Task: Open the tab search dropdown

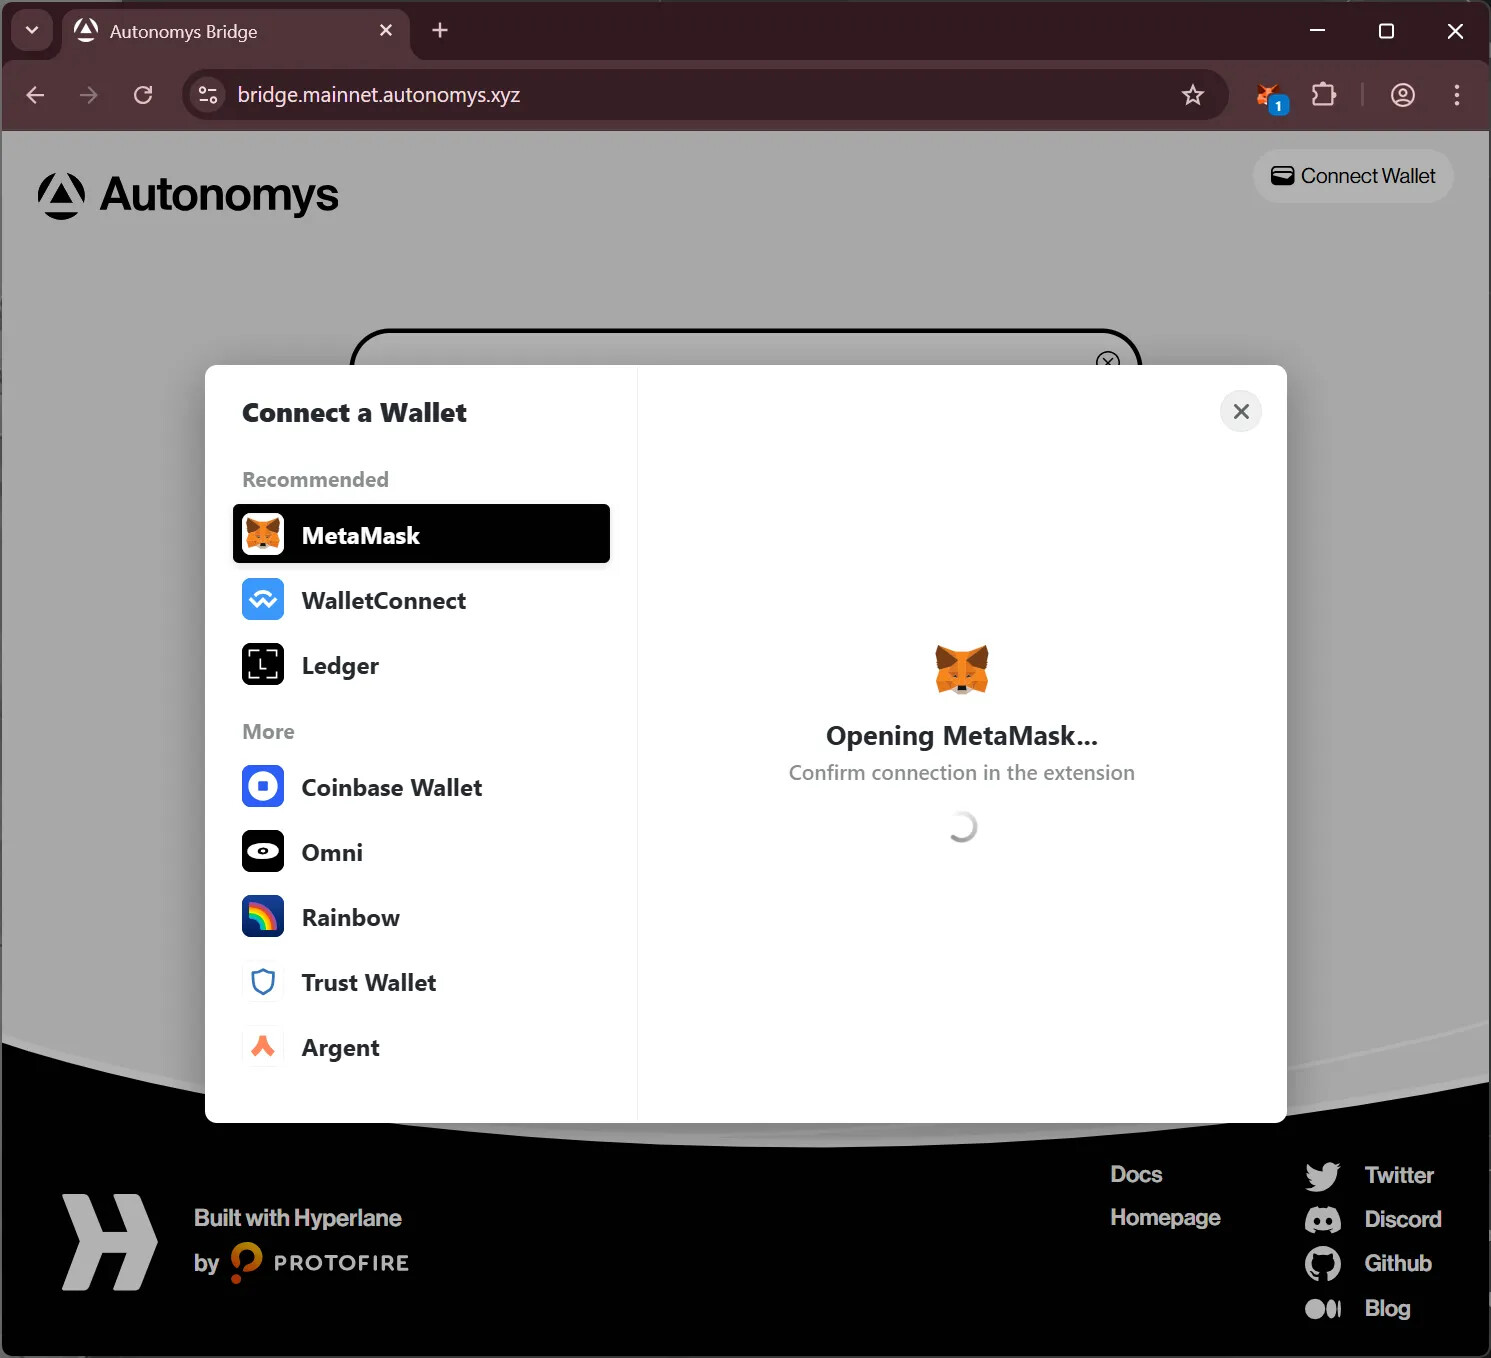Action: pyautogui.click(x=32, y=30)
